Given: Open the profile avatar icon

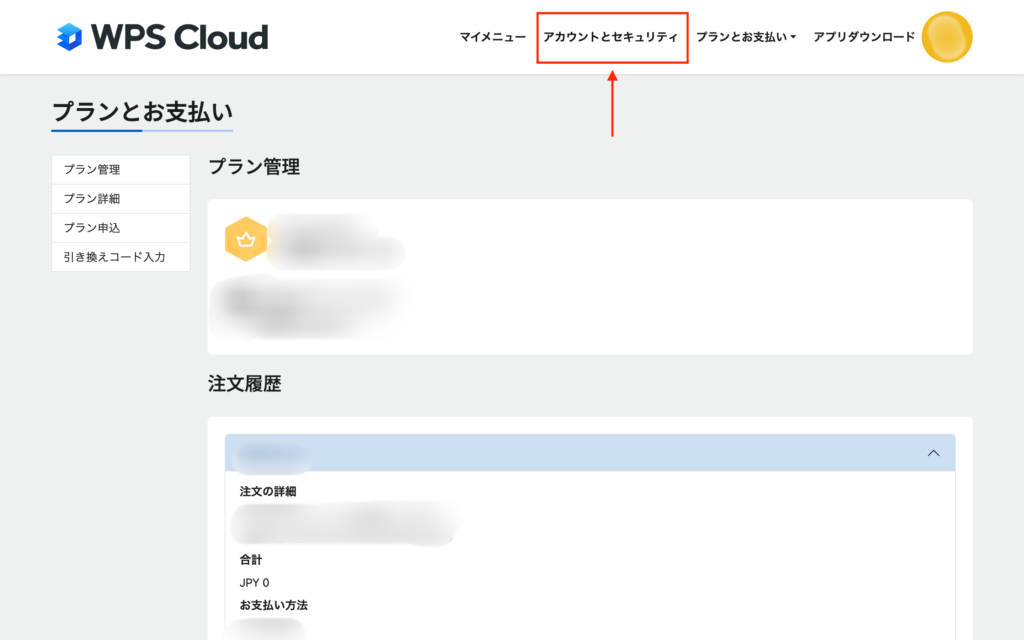Looking at the screenshot, I should tap(946, 36).
